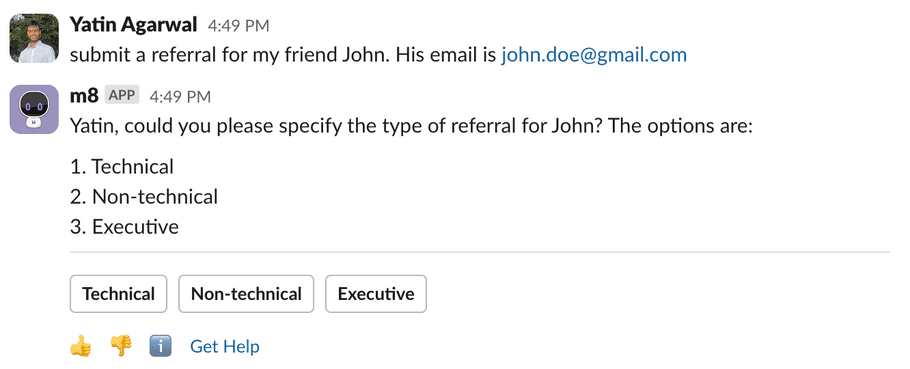The height and width of the screenshot is (369, 910).
Task: Click the '1. Technical' list item text
Action: point(122,167)
